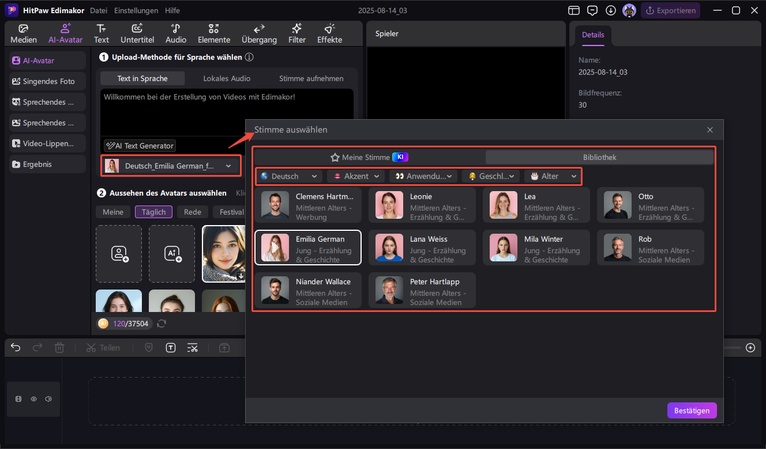Open the Audio tool tab
Image resolution: width=766 pixels, height=449 pixels.
[x=175, y=34]
